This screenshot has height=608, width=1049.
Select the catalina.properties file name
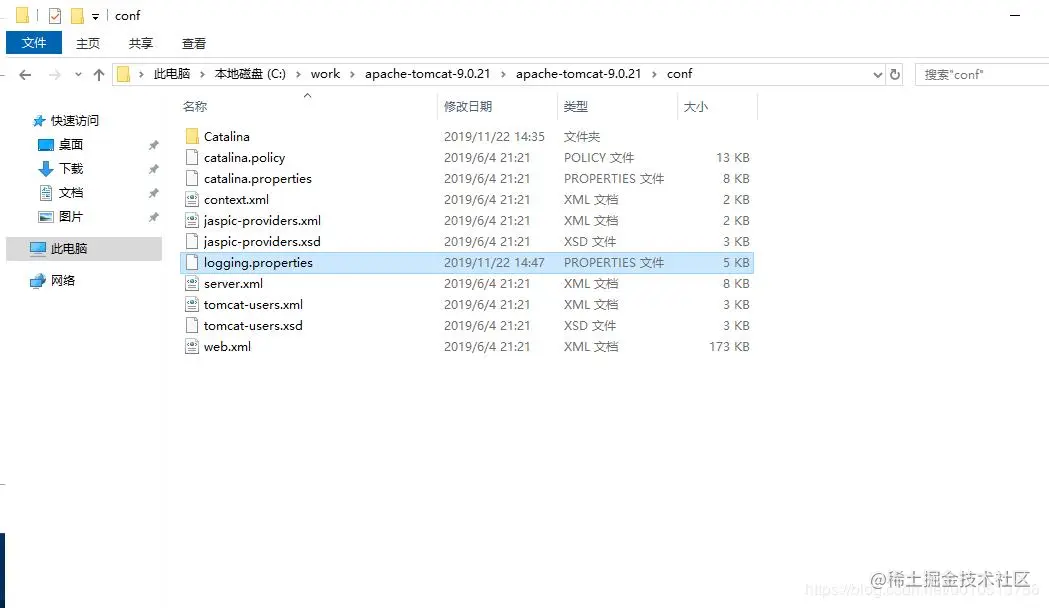click(x=258, y=179)
